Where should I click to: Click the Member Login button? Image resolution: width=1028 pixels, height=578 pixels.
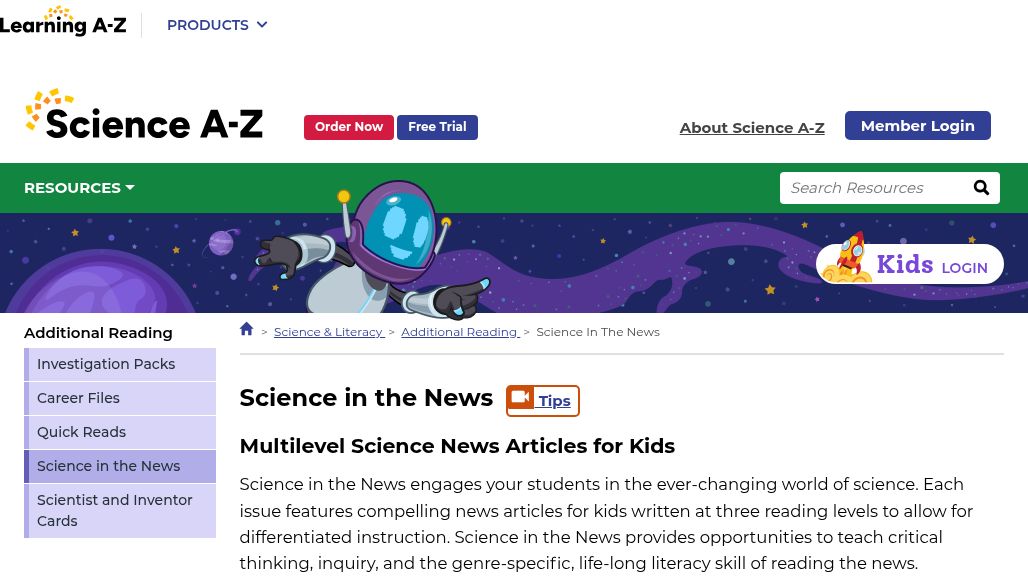coord(917,126)
